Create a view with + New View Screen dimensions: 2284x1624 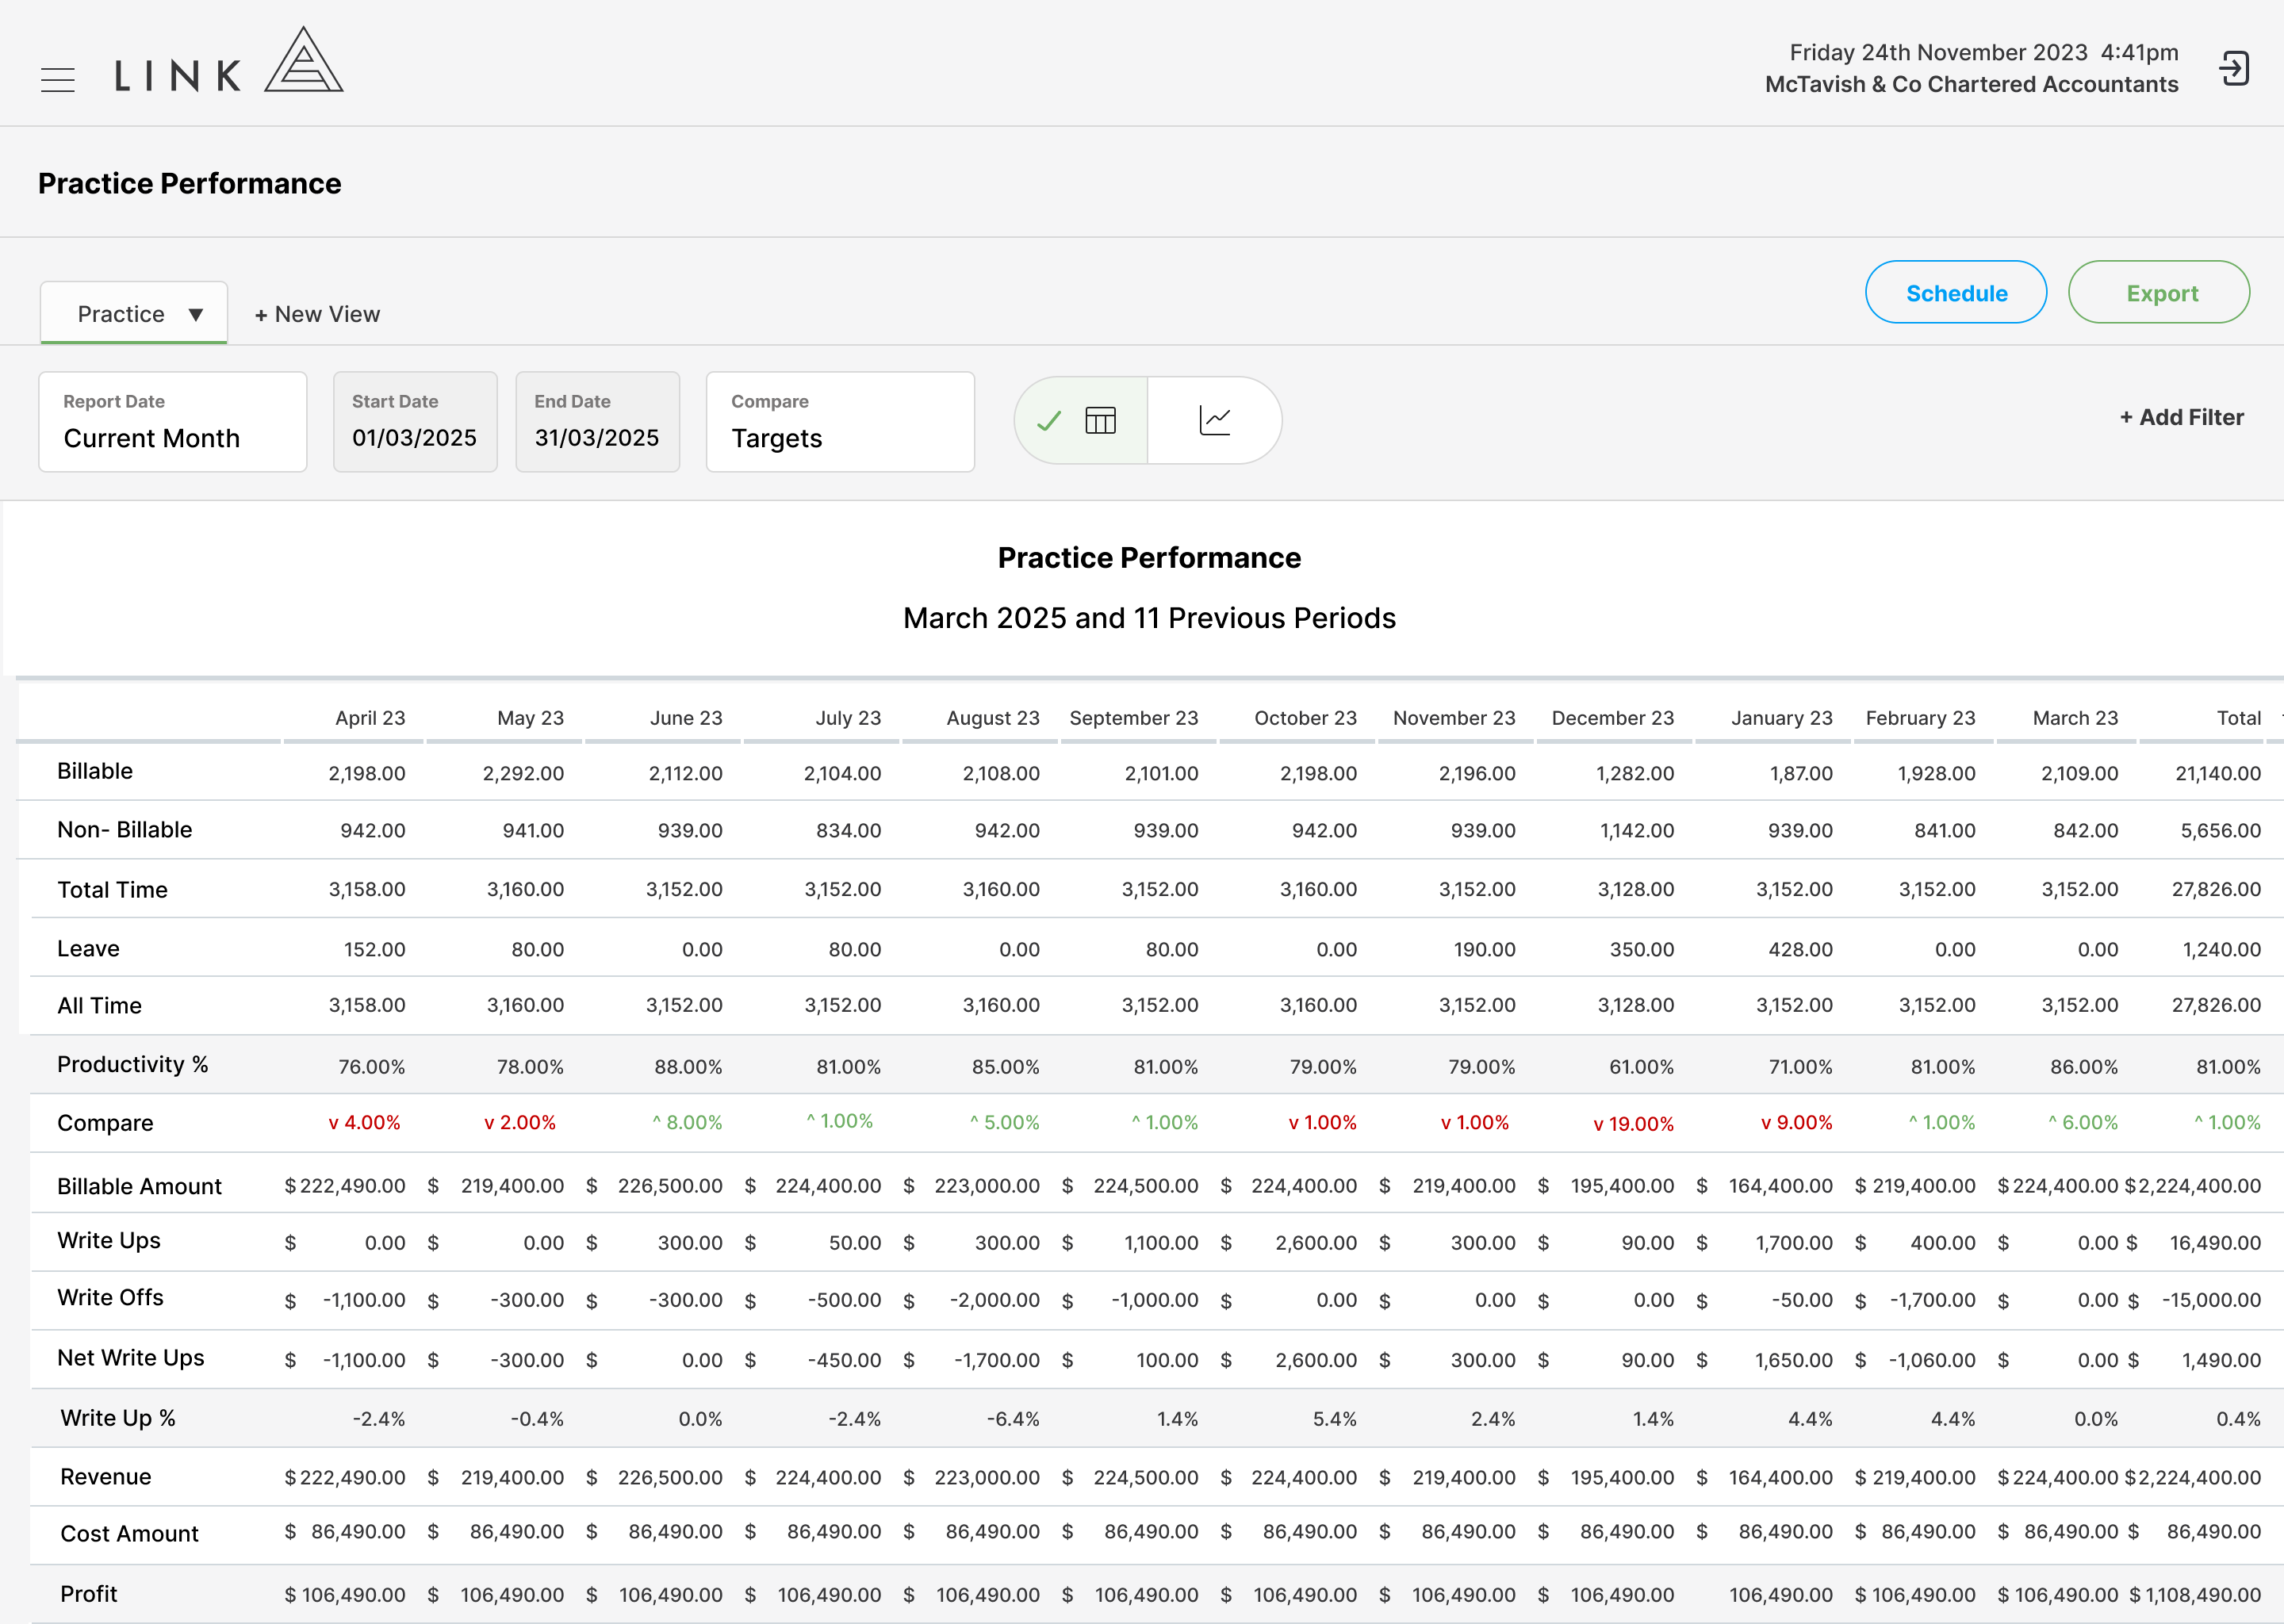[x=317, y=314]
